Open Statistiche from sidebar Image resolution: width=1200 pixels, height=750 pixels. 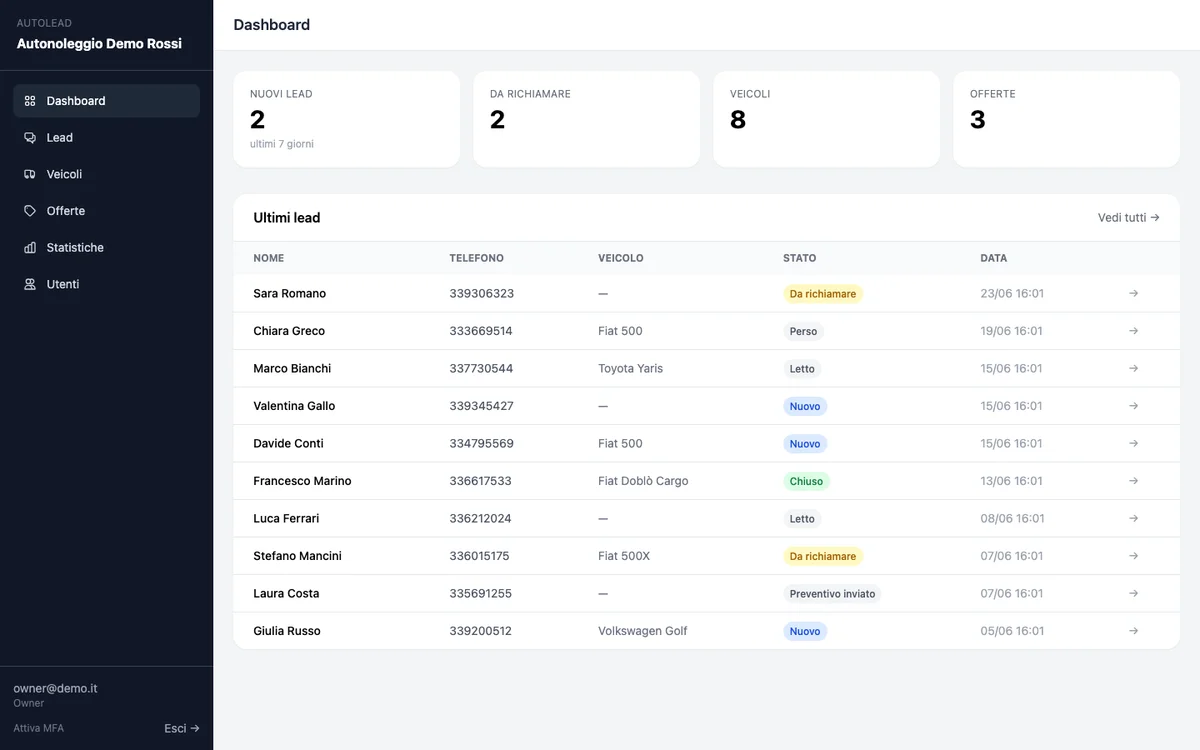pyautogui.click(x=106, y=248)
